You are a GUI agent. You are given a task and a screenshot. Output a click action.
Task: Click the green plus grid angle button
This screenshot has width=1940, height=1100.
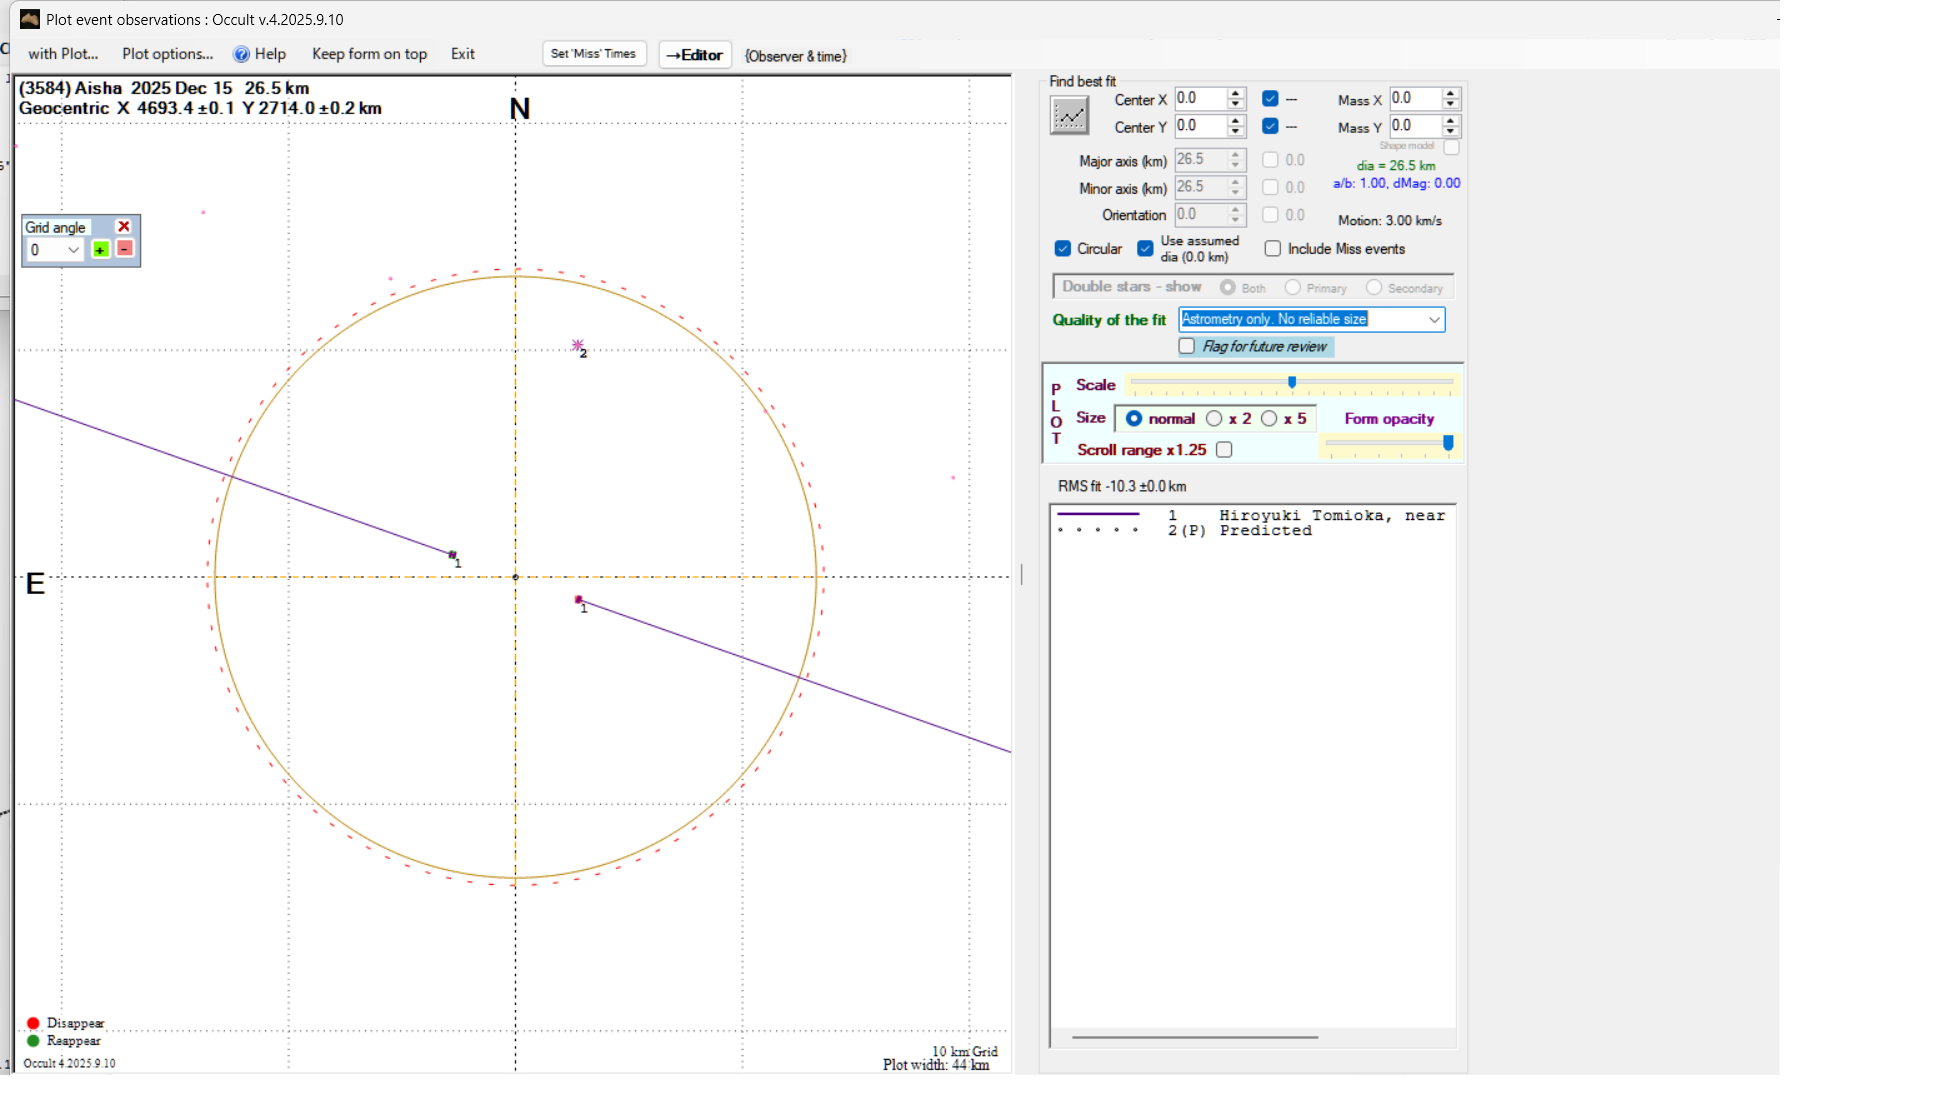100,249
